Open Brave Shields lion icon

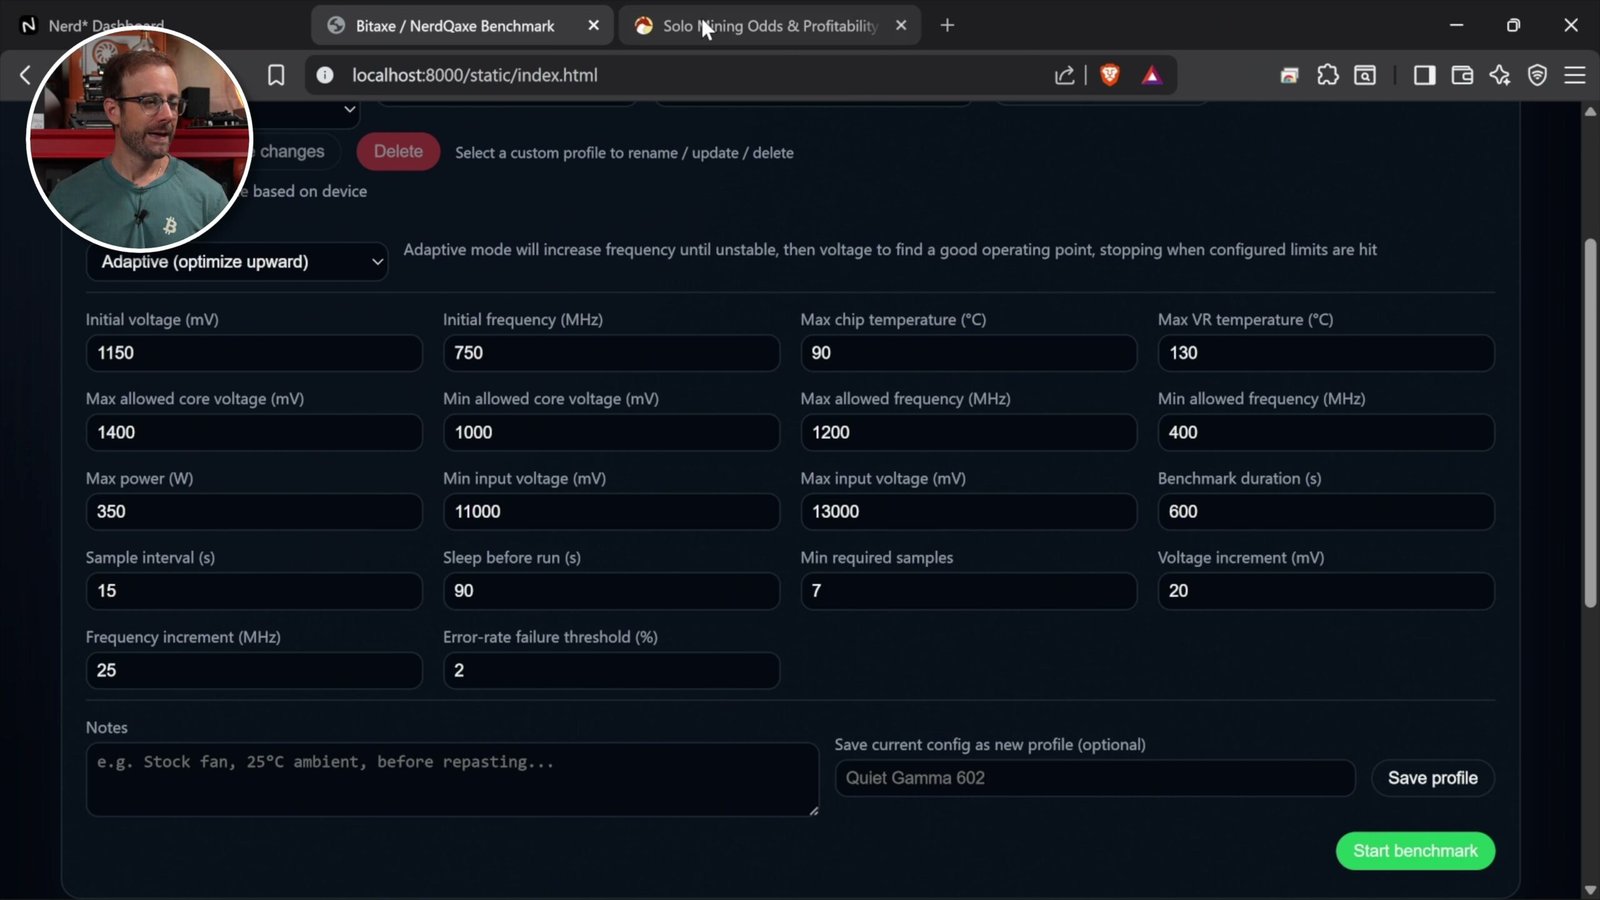[1110, 75]
